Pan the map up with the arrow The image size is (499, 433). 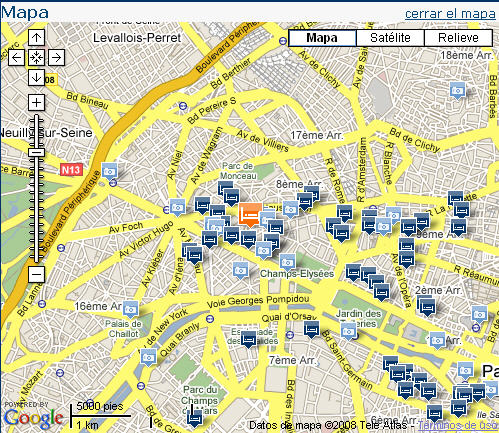coord(36,37)
